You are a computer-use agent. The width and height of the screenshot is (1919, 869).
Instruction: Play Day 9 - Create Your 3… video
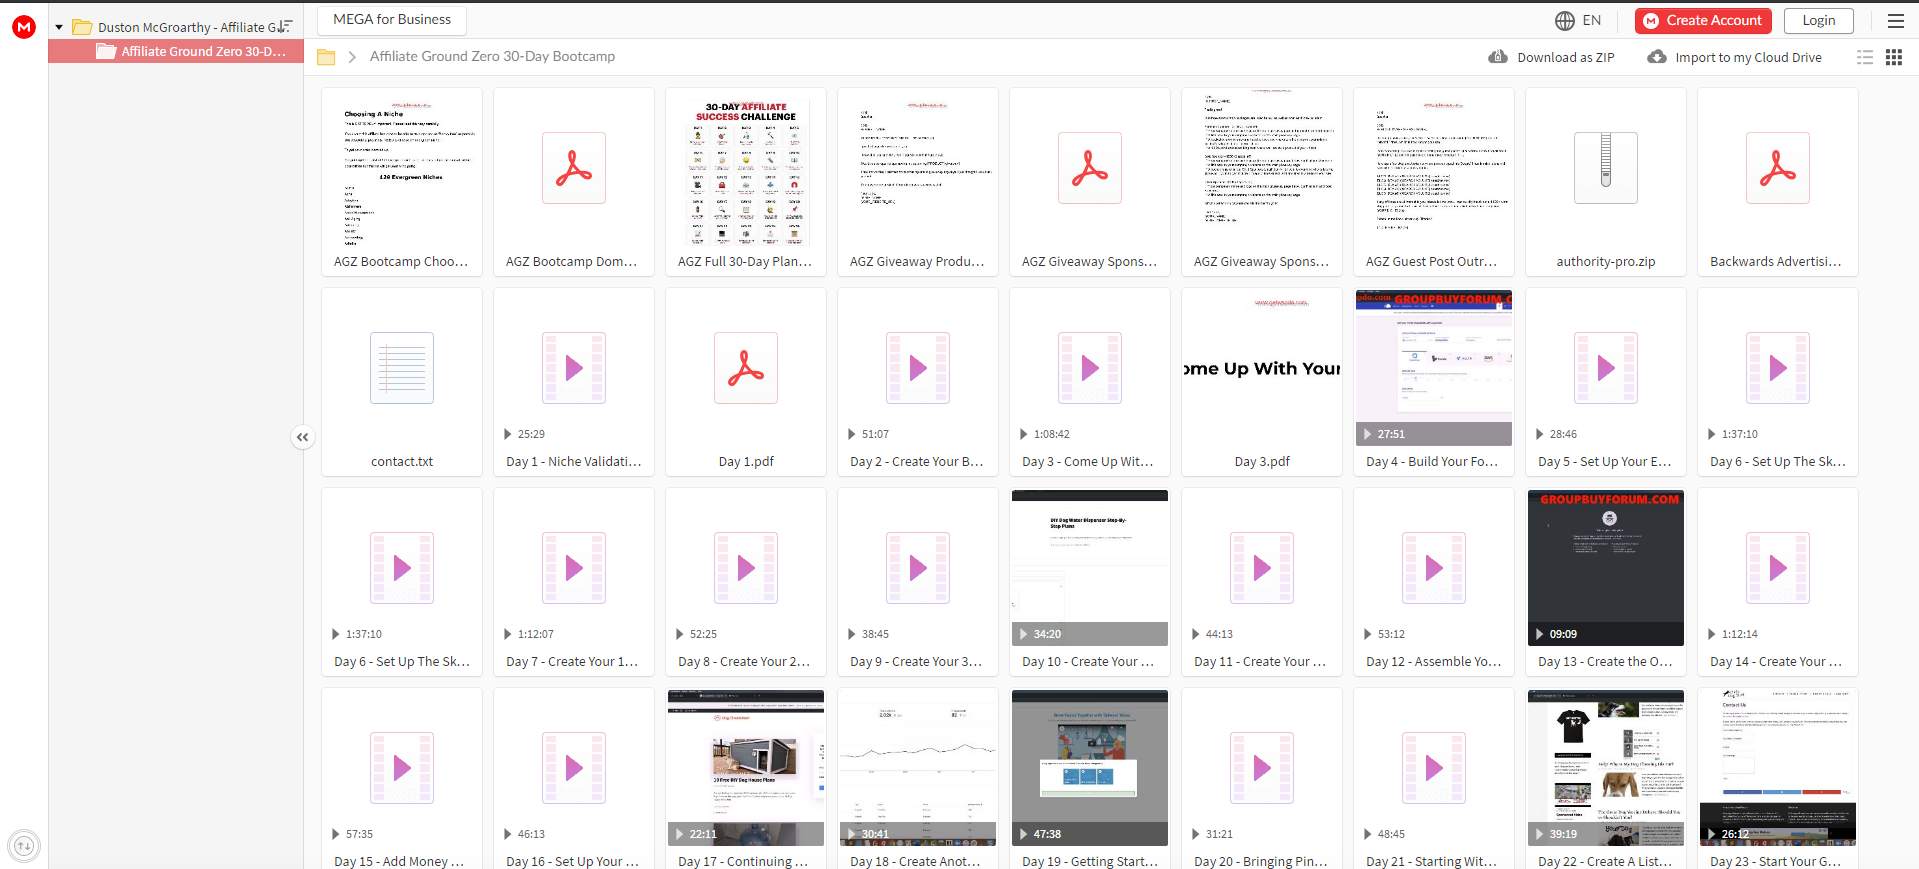(918, 568)
